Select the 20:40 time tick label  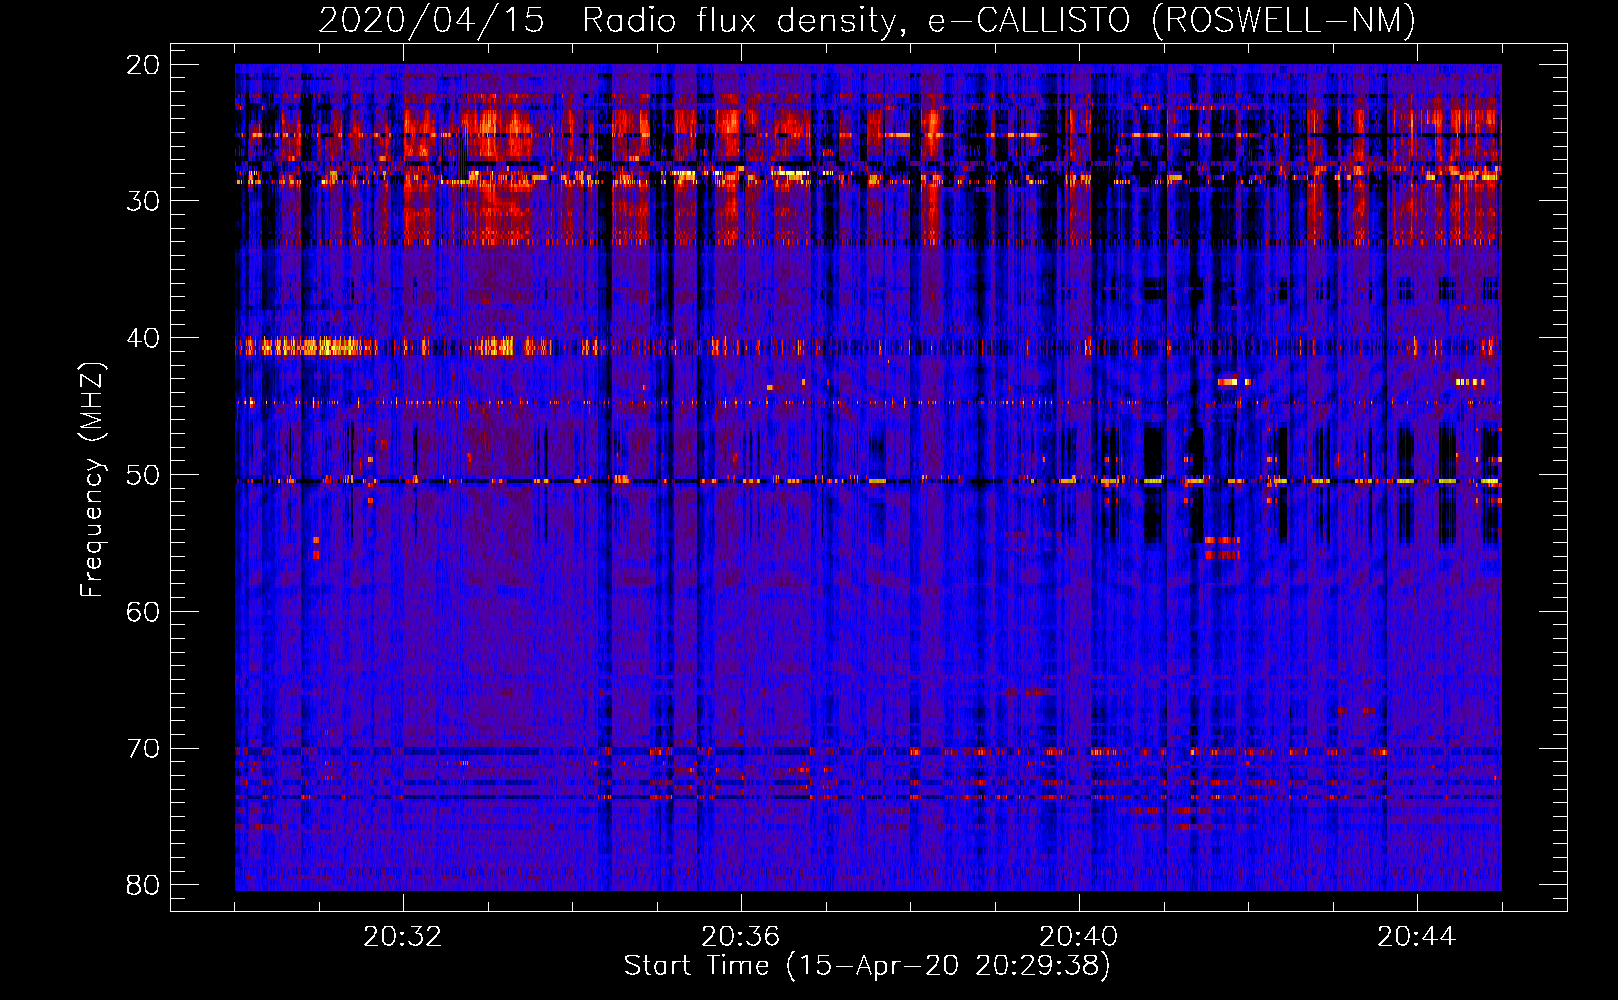click(x=1079, y=937)
